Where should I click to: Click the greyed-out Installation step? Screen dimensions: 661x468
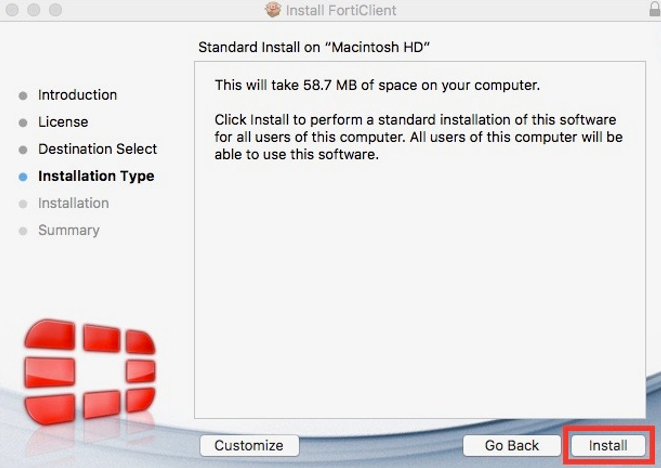coord(73,203)
